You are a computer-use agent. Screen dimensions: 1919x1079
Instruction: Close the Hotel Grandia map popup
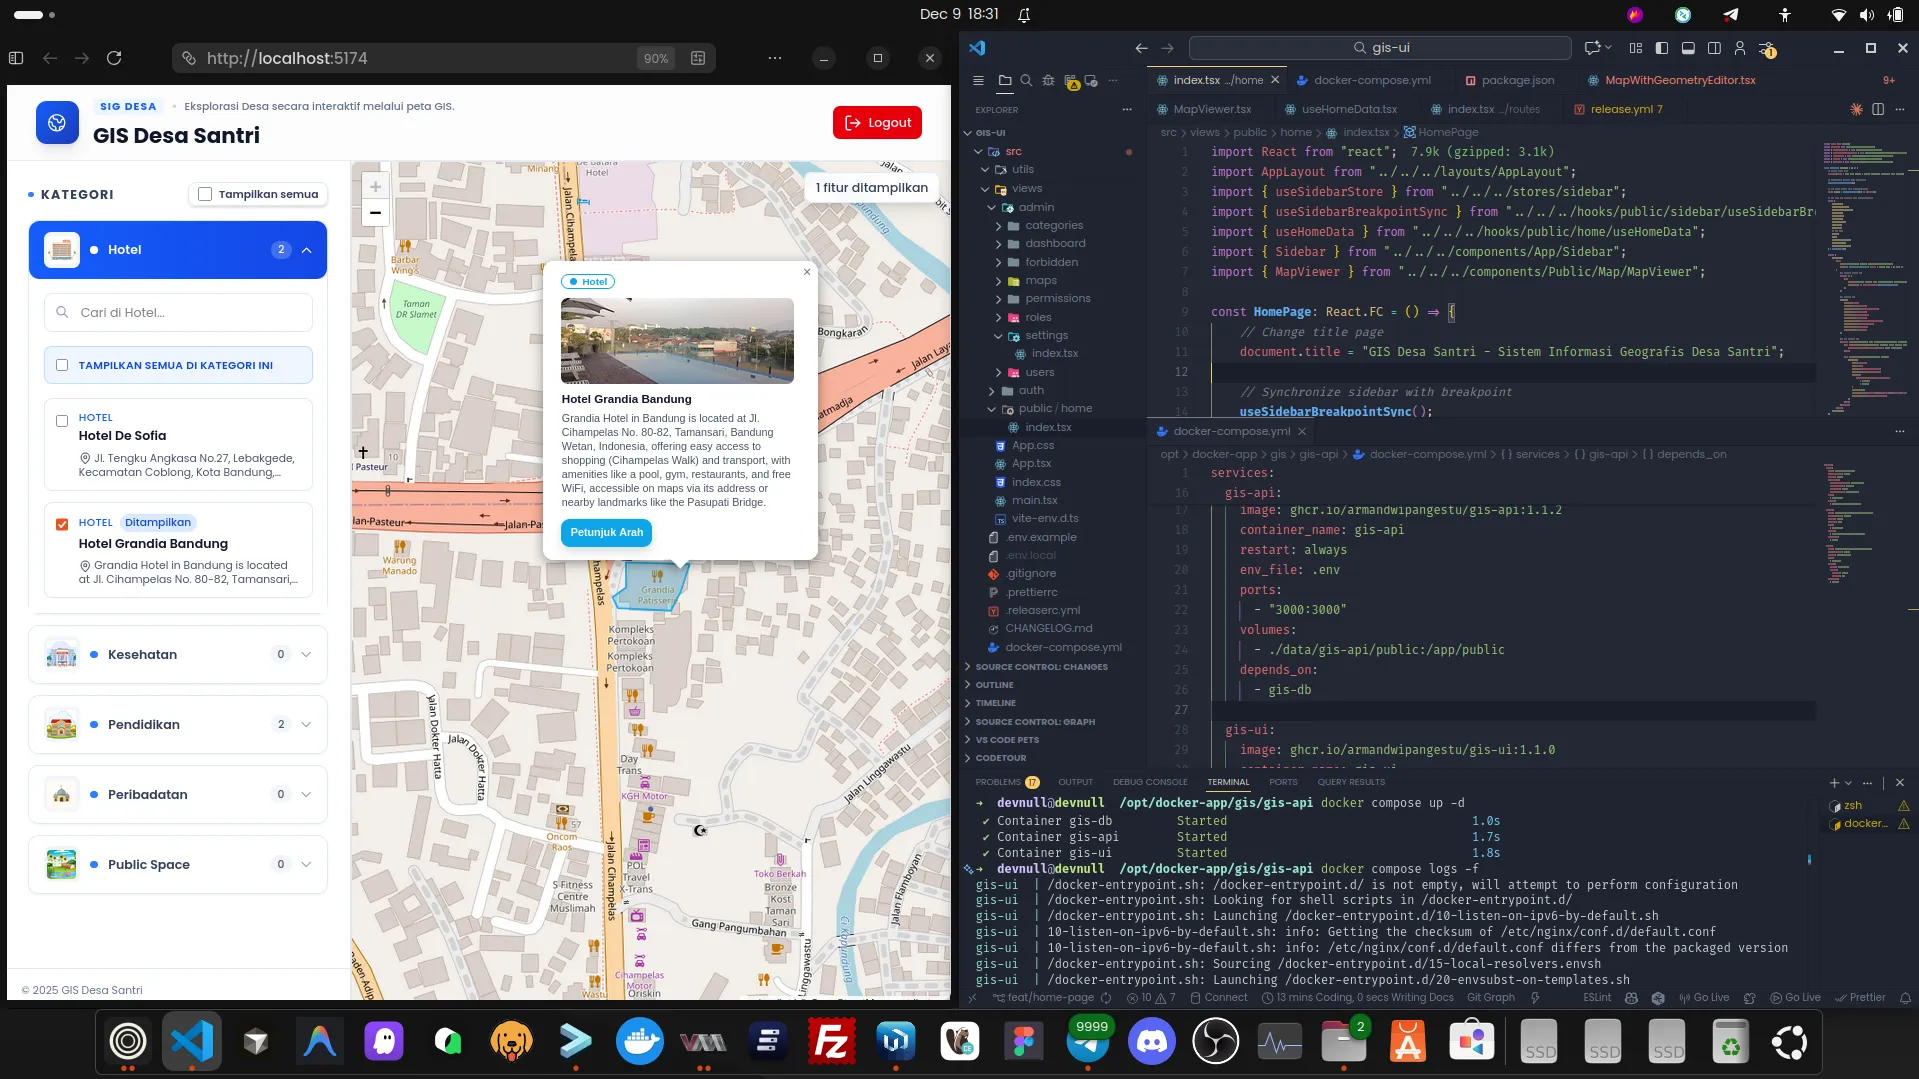coord(807,271)
